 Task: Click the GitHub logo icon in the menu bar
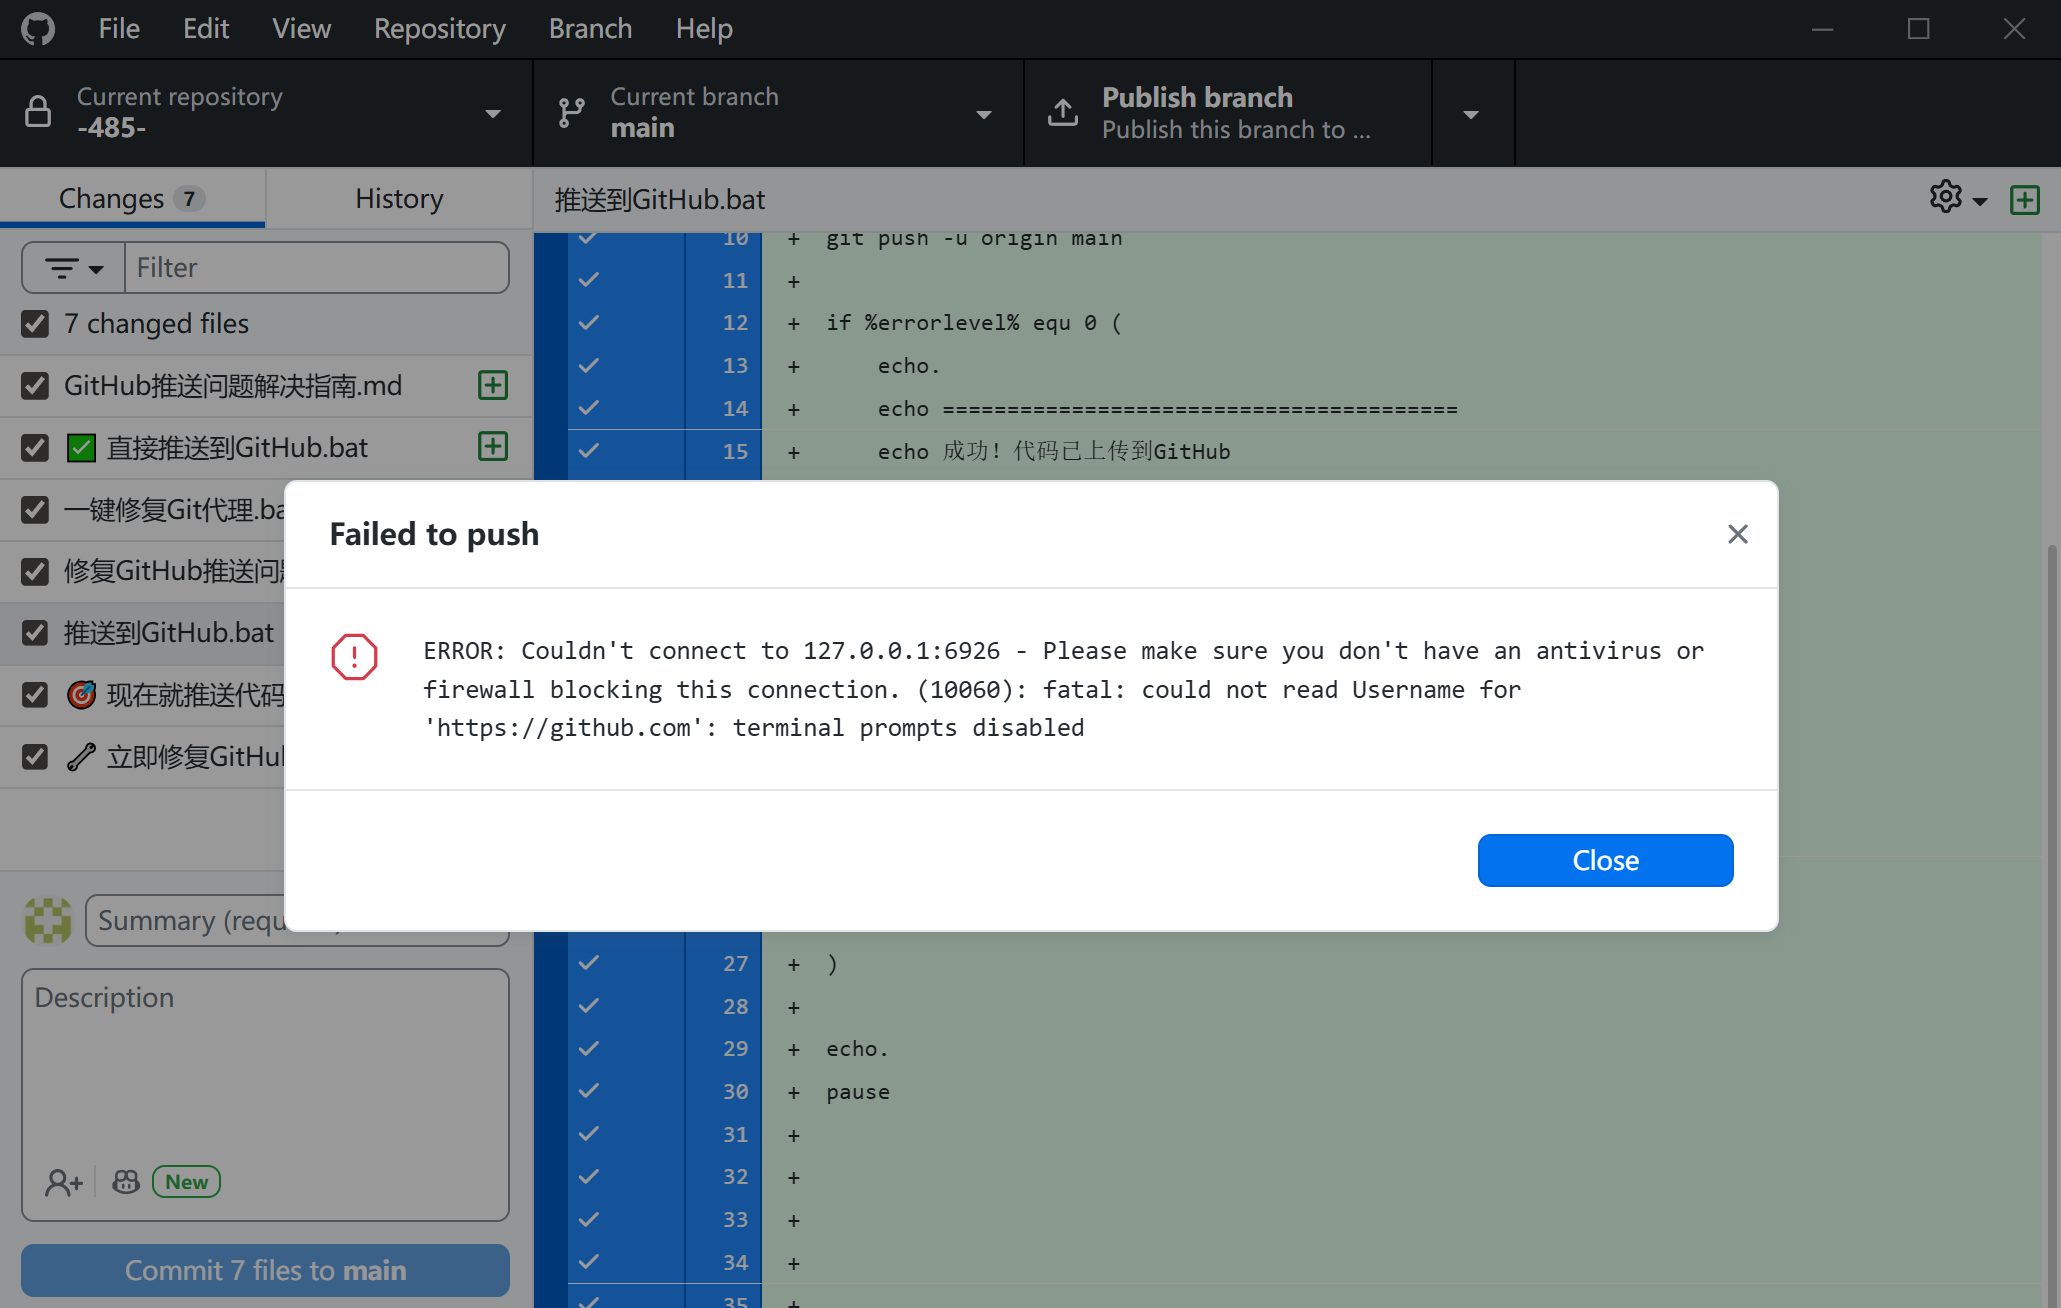(38, 29)
